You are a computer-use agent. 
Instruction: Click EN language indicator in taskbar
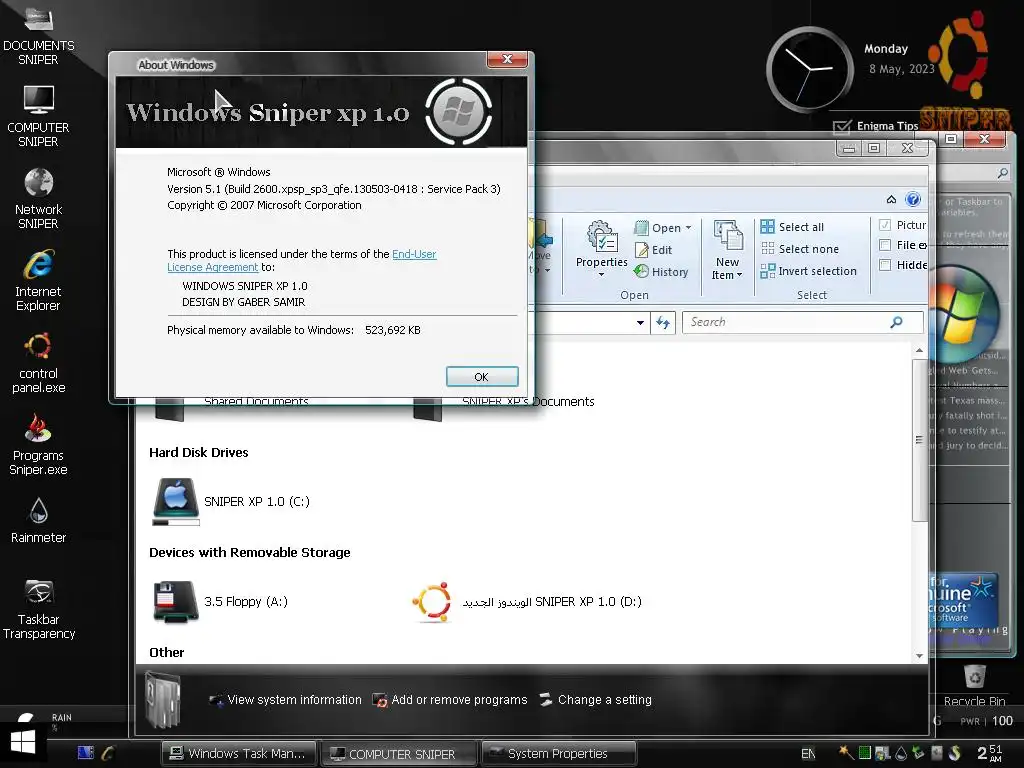[x=808, y=754]
